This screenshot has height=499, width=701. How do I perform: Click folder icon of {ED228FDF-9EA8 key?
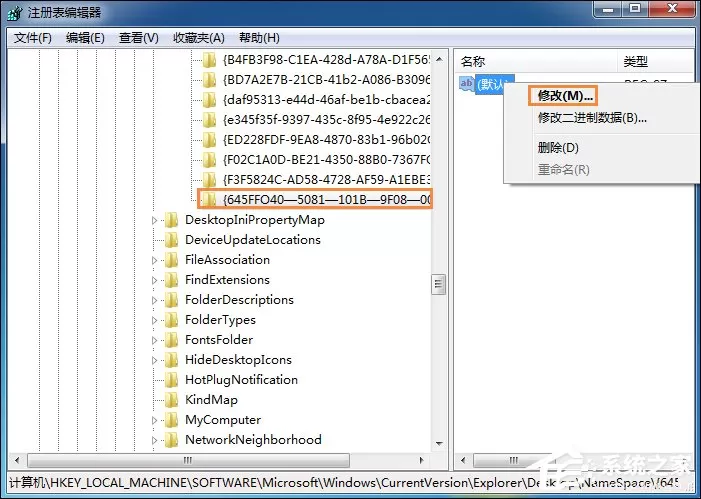point(209,140)
